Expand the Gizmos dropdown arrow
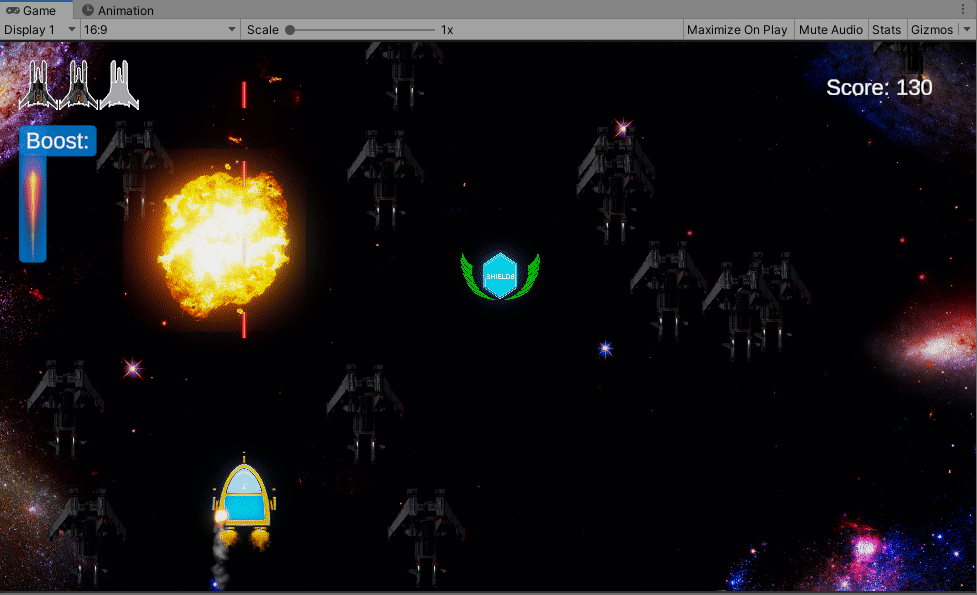Viewport: 977px width, 595px height. [967, 29]
